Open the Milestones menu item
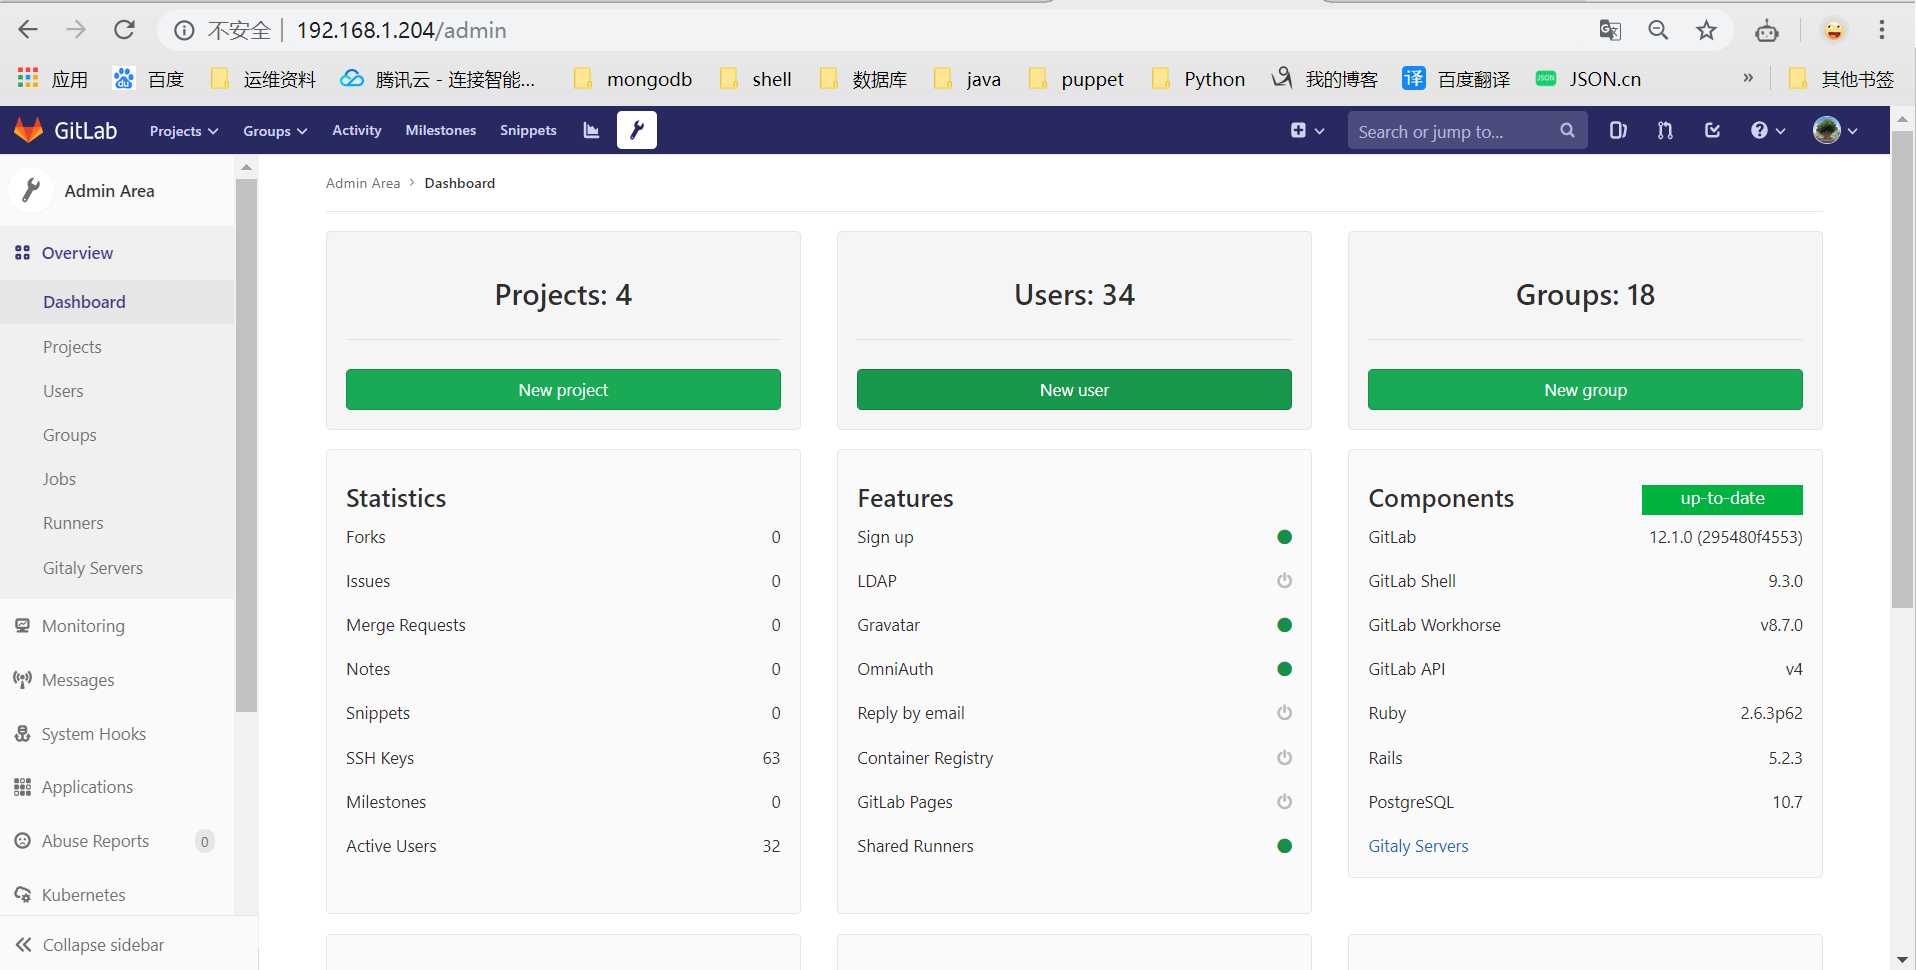Viewport: 1916px width, 970px height. tap(441, 130)
